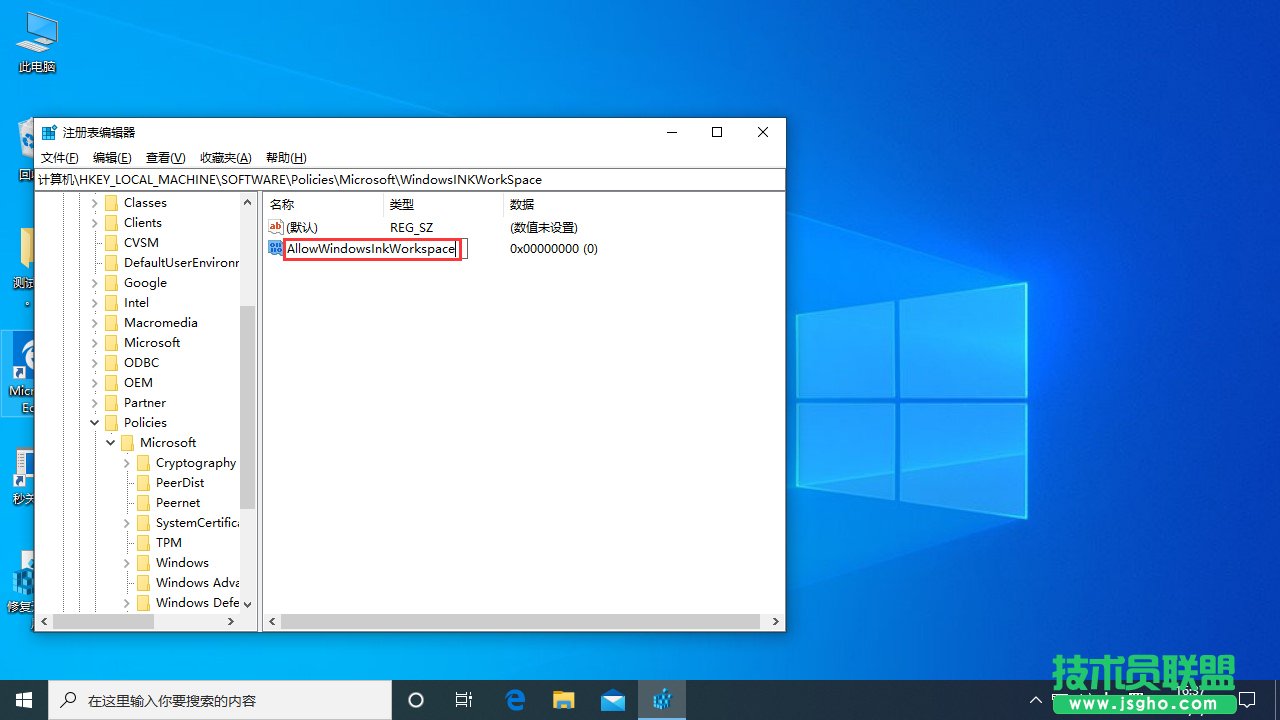Open Task View on the taskbar

click(463, 699)
